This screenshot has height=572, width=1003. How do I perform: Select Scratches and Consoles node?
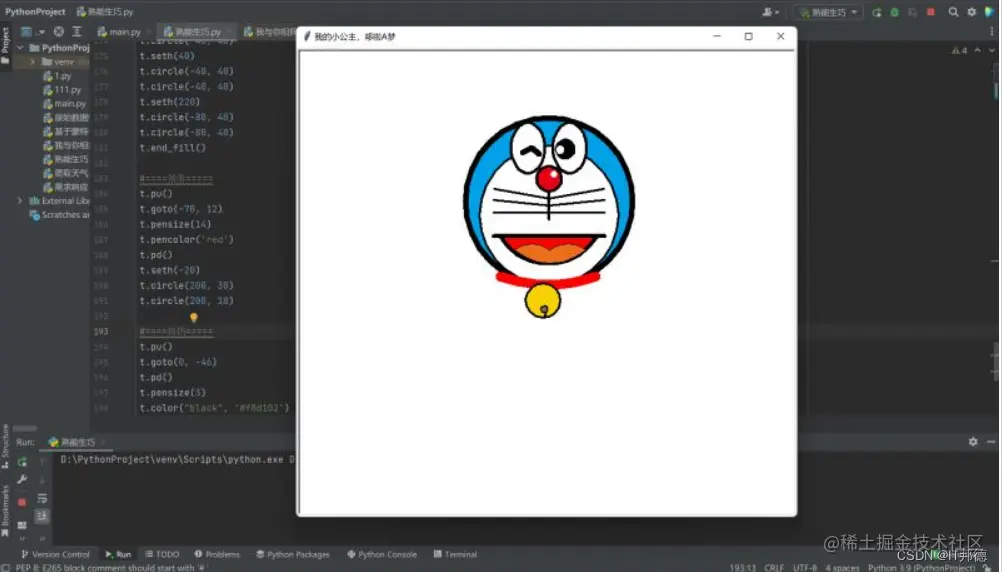point(59,215)
